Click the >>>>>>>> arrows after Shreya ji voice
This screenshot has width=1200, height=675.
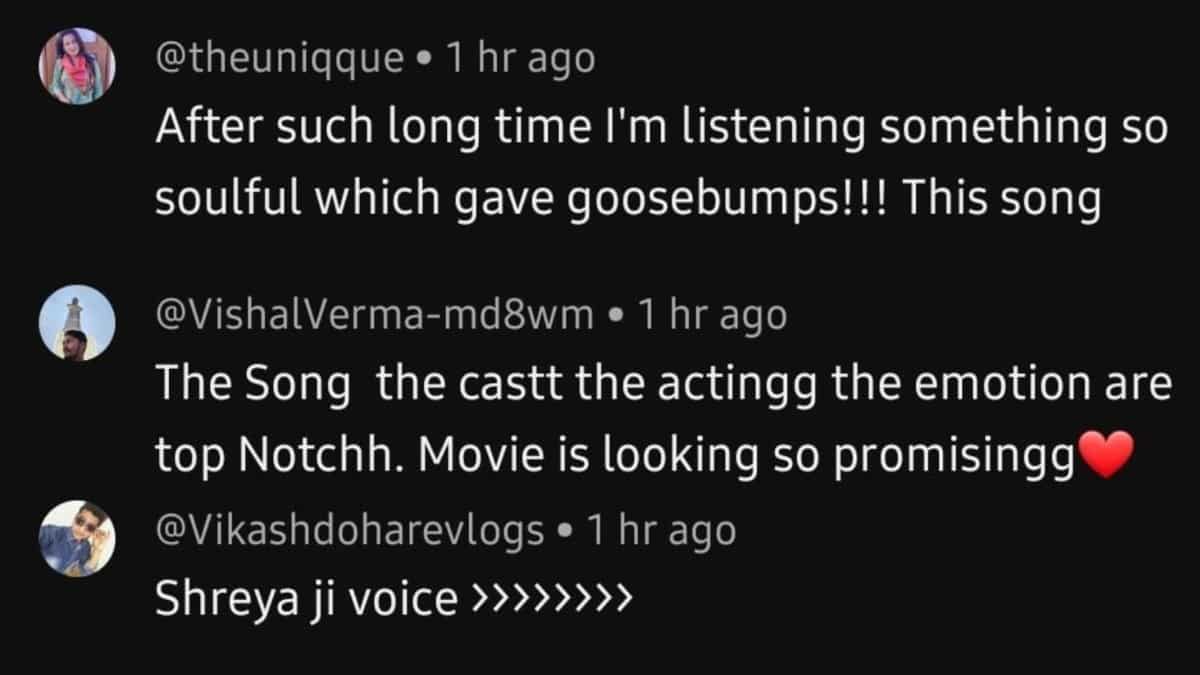551,600
